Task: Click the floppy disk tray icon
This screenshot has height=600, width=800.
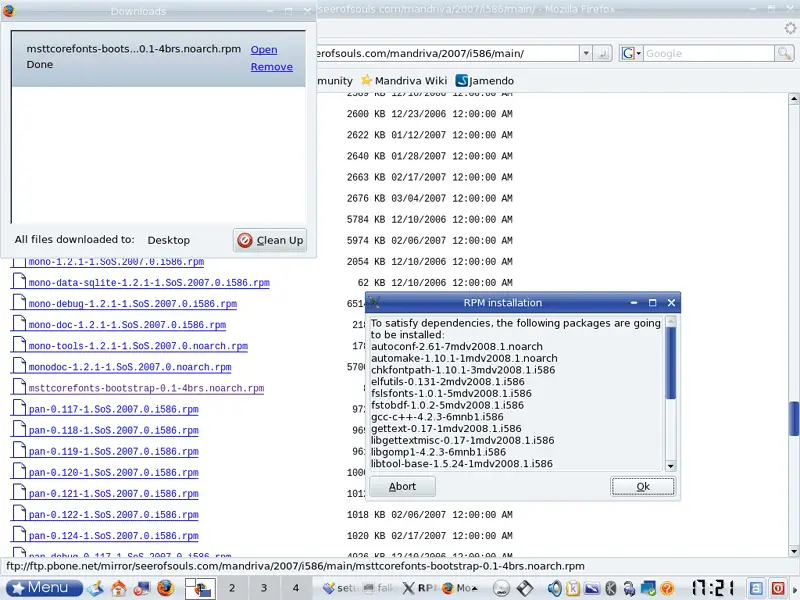Action: click(x=525, y=588)
